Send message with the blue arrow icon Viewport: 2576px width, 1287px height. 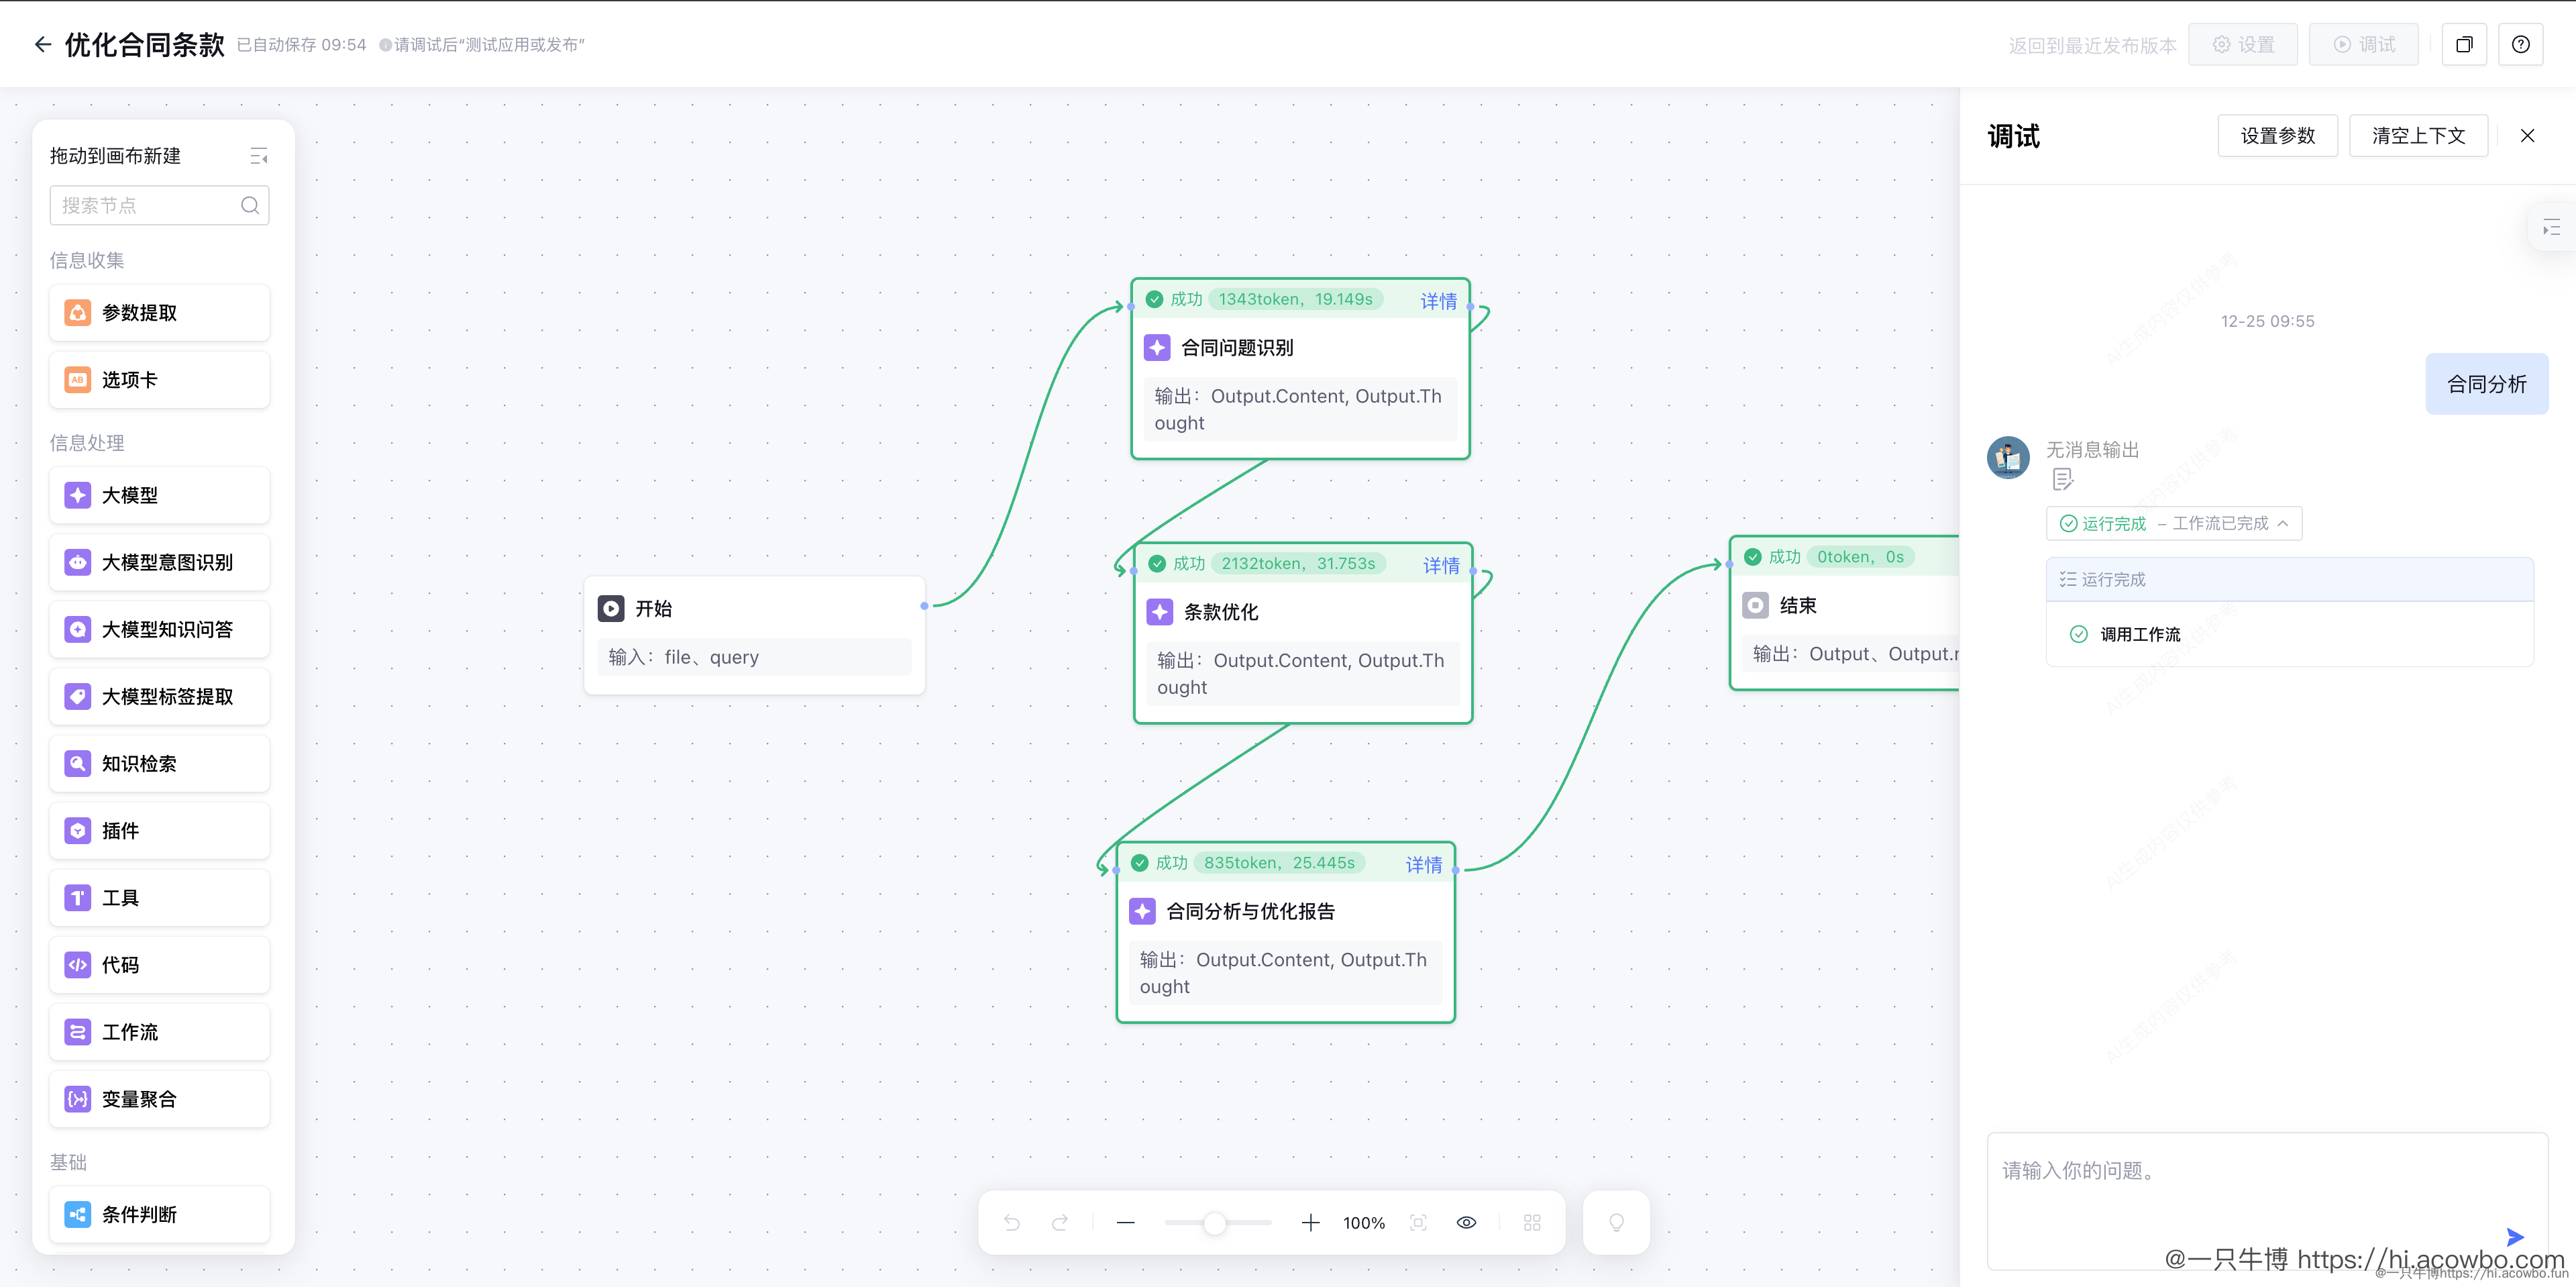(2516, 1236)
